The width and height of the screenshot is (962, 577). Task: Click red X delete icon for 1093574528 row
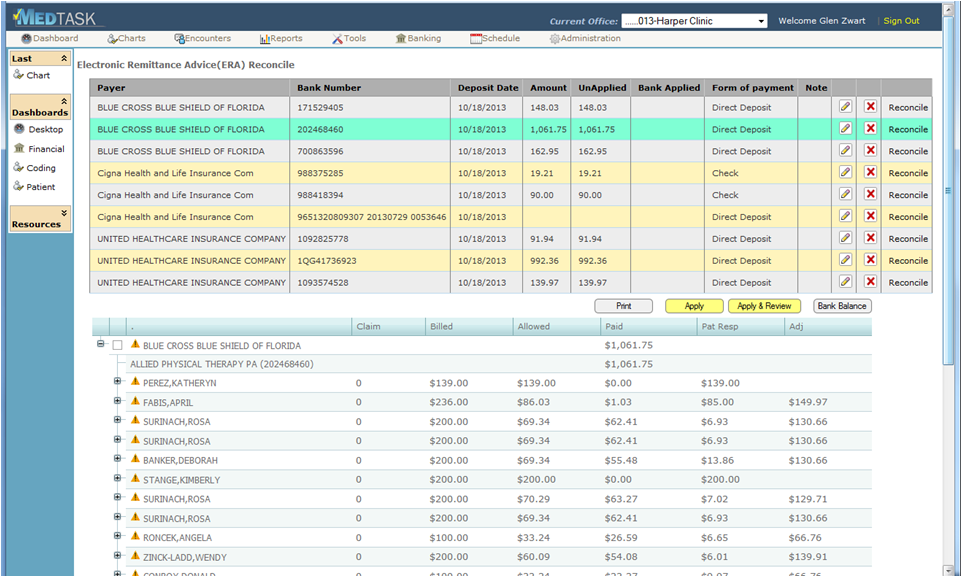click(870, 282)
